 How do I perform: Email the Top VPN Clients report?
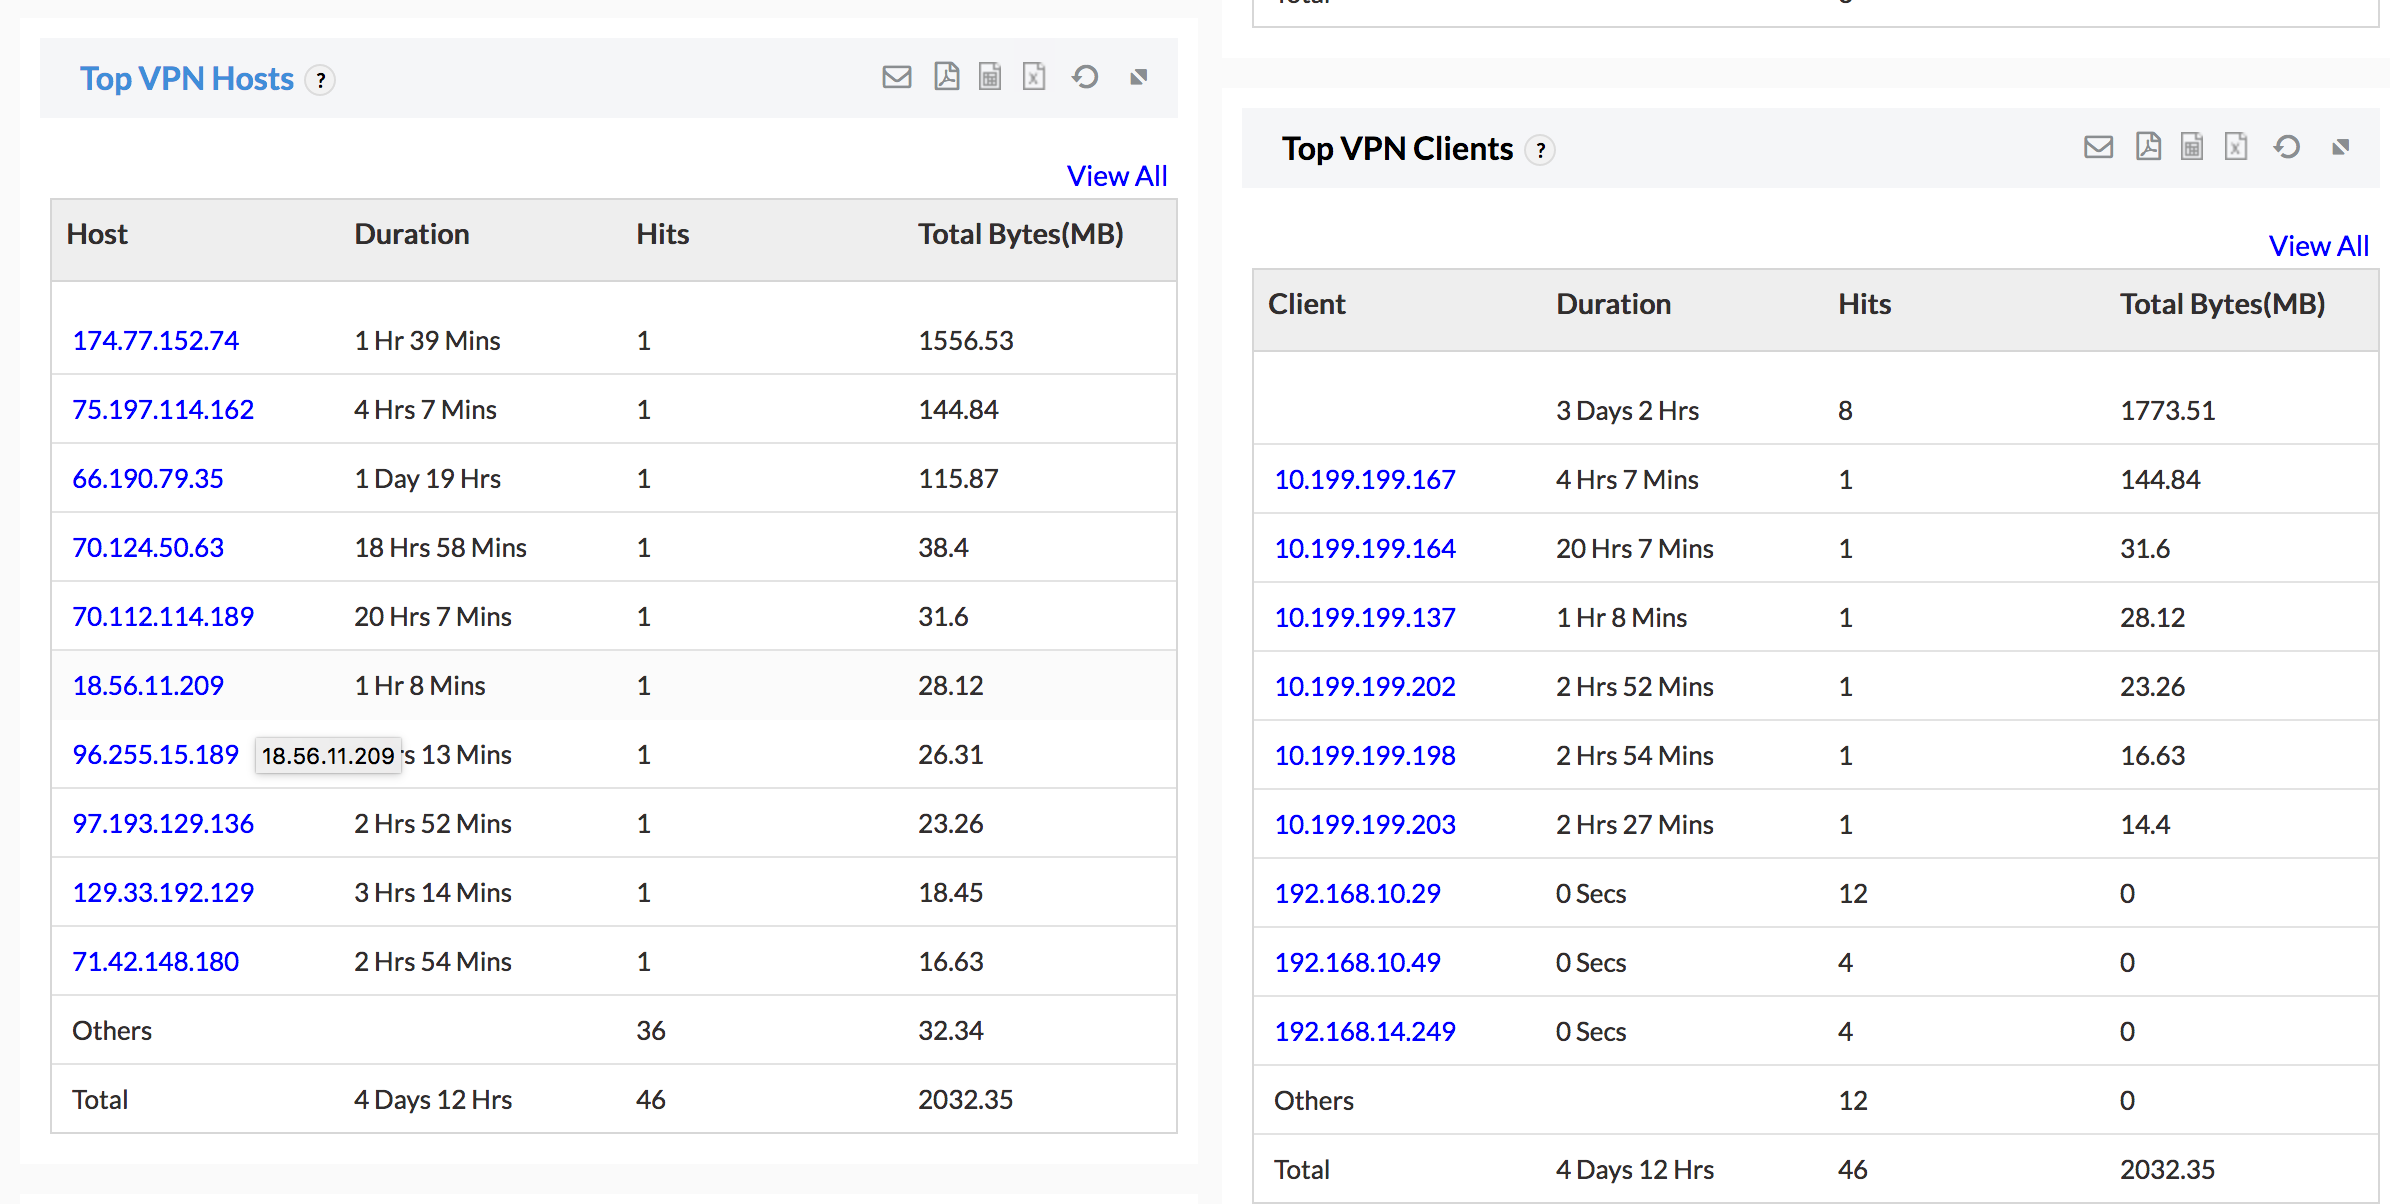2098,147
